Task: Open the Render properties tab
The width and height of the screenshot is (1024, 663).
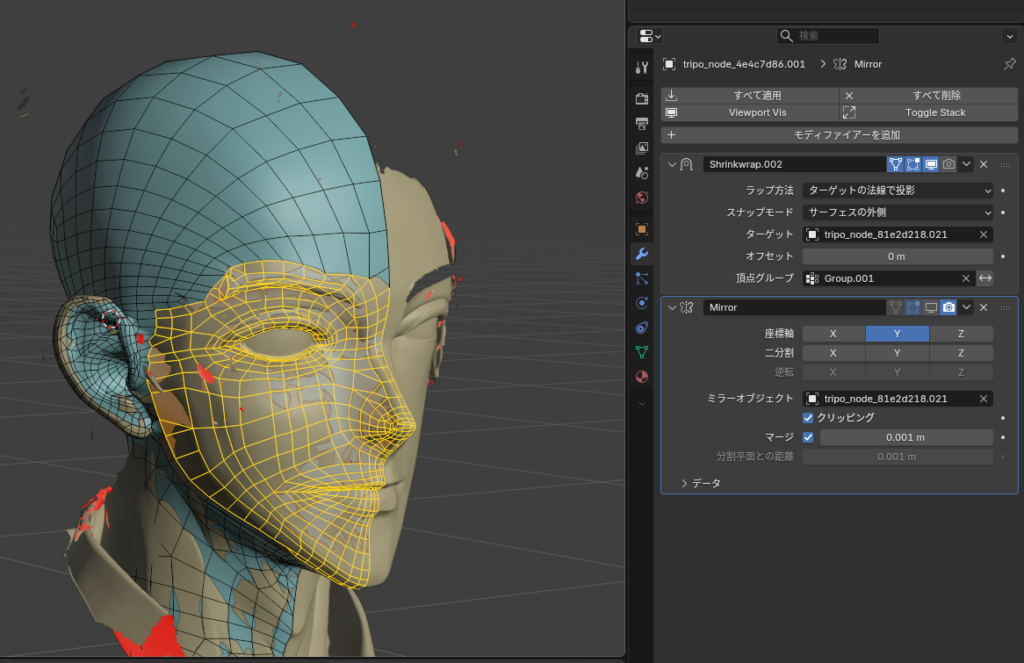Action: click(x=642, y=99)
